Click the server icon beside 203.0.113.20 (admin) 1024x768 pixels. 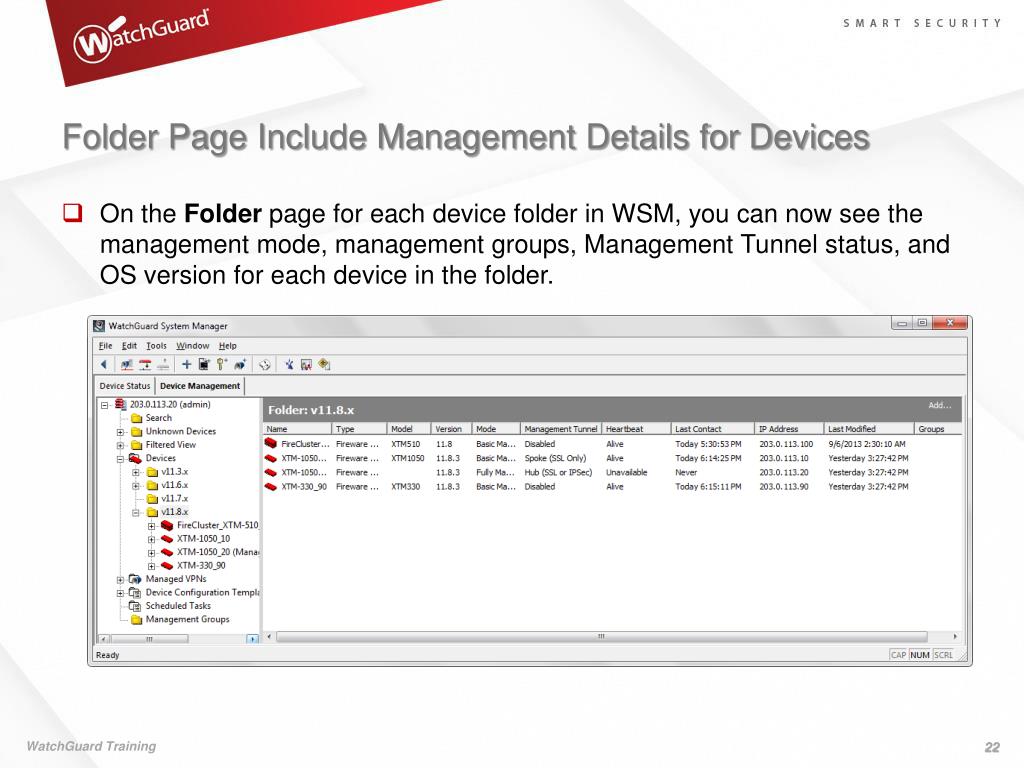click(x=120, y=404)
